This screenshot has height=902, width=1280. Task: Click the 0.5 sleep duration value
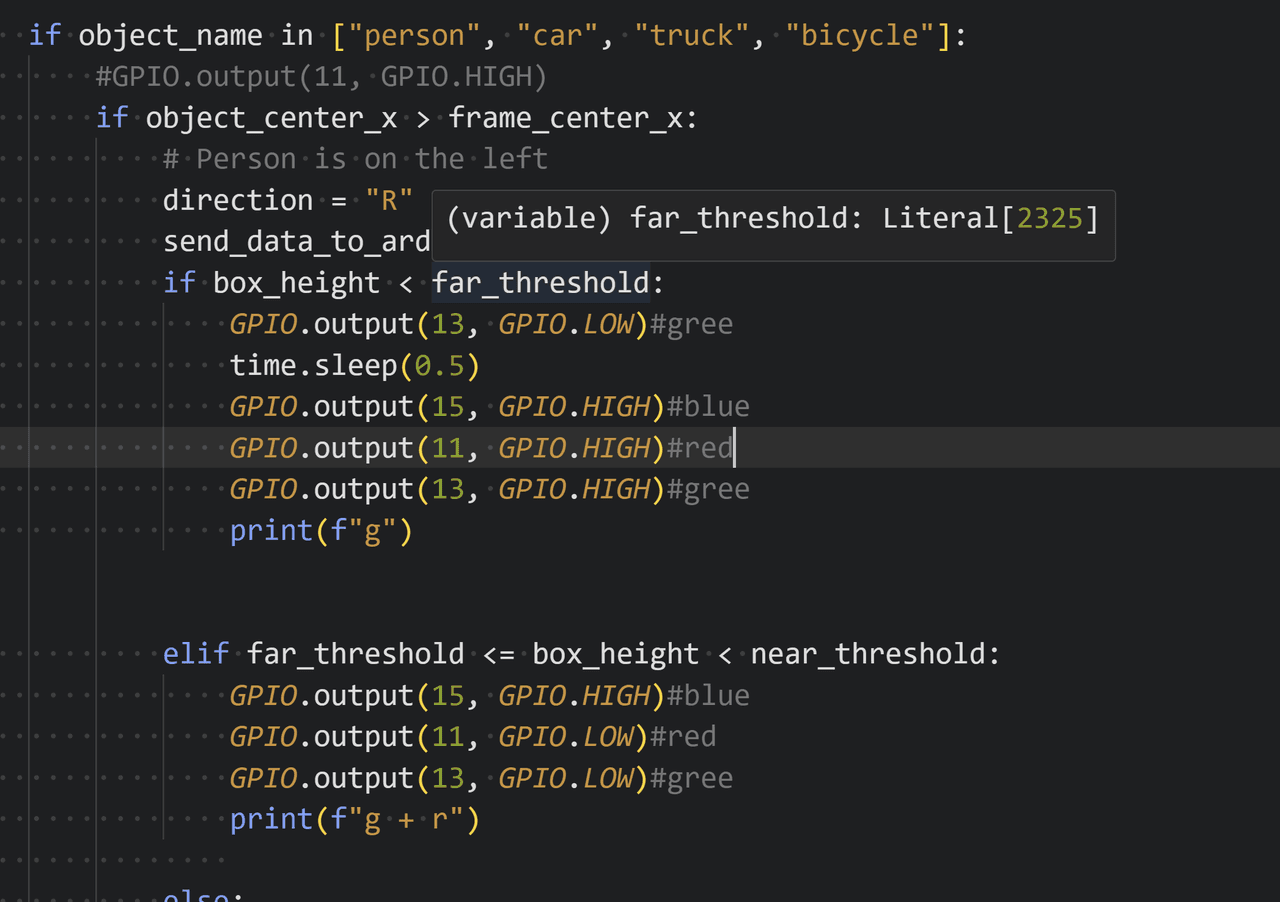point(440,365)
